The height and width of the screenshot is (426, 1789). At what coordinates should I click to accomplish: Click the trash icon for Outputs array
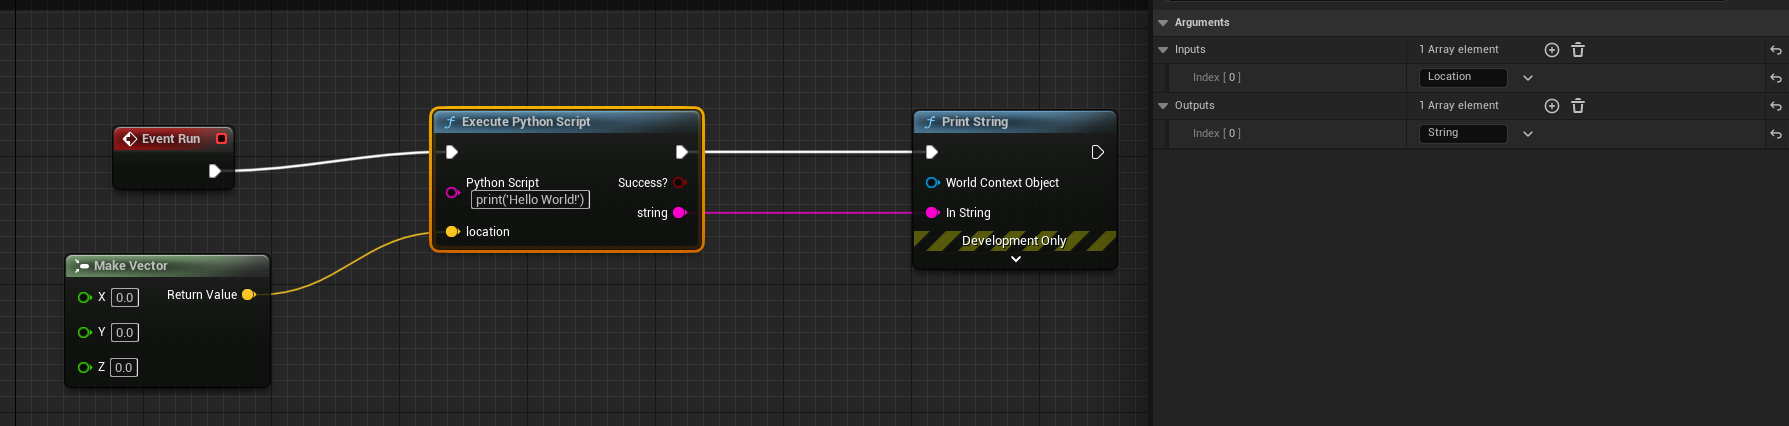[1578, 106]
